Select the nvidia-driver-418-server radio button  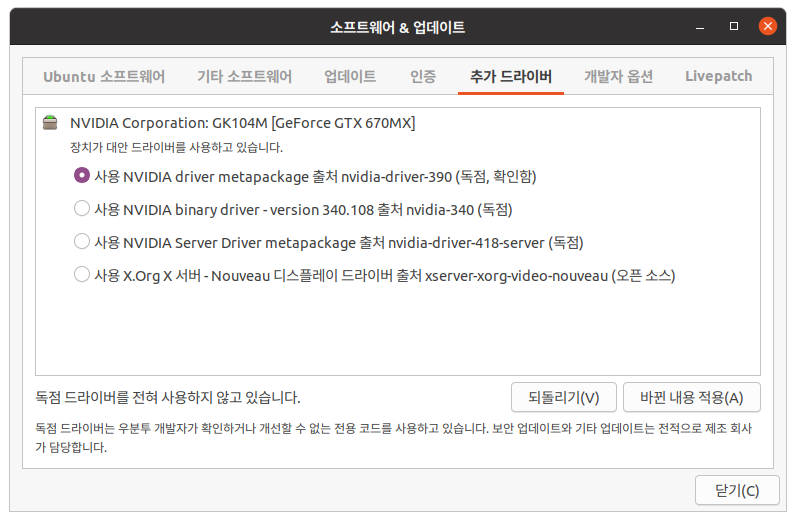pos(82,241)
